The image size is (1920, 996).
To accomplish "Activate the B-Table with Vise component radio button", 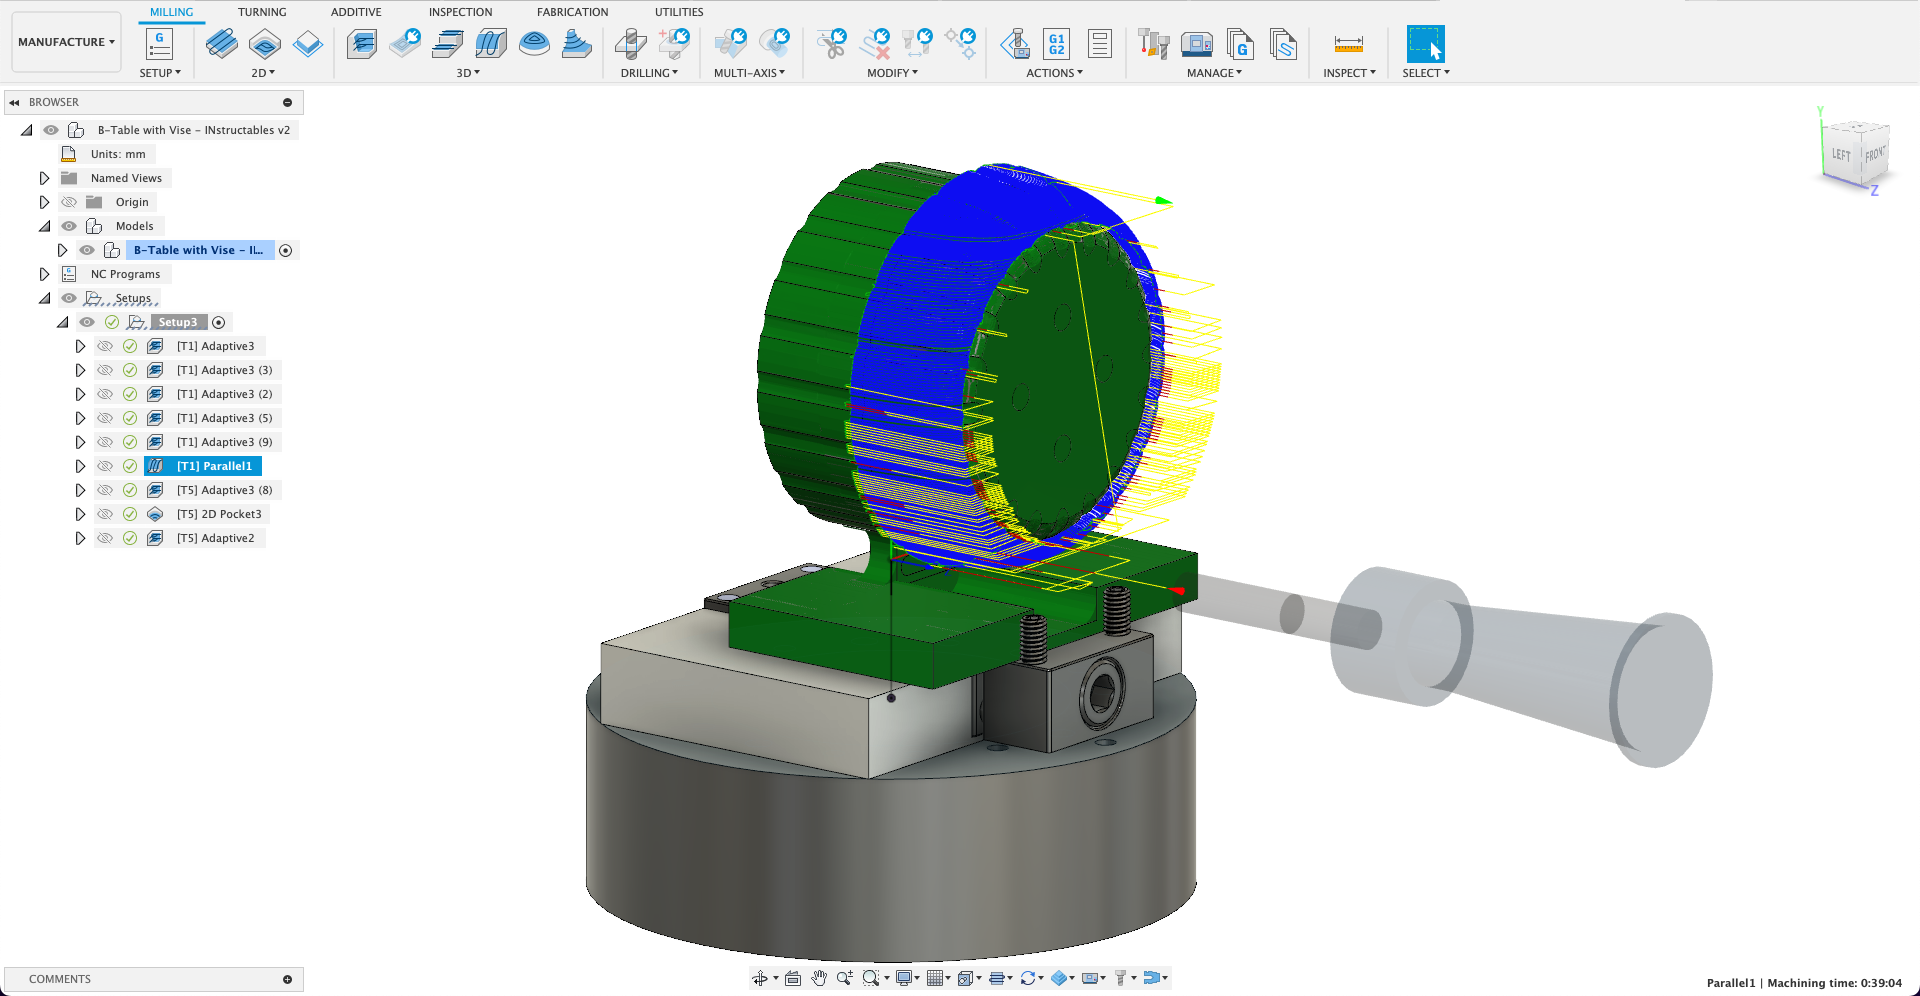I will pyautogui.click(x=286, y=250).
